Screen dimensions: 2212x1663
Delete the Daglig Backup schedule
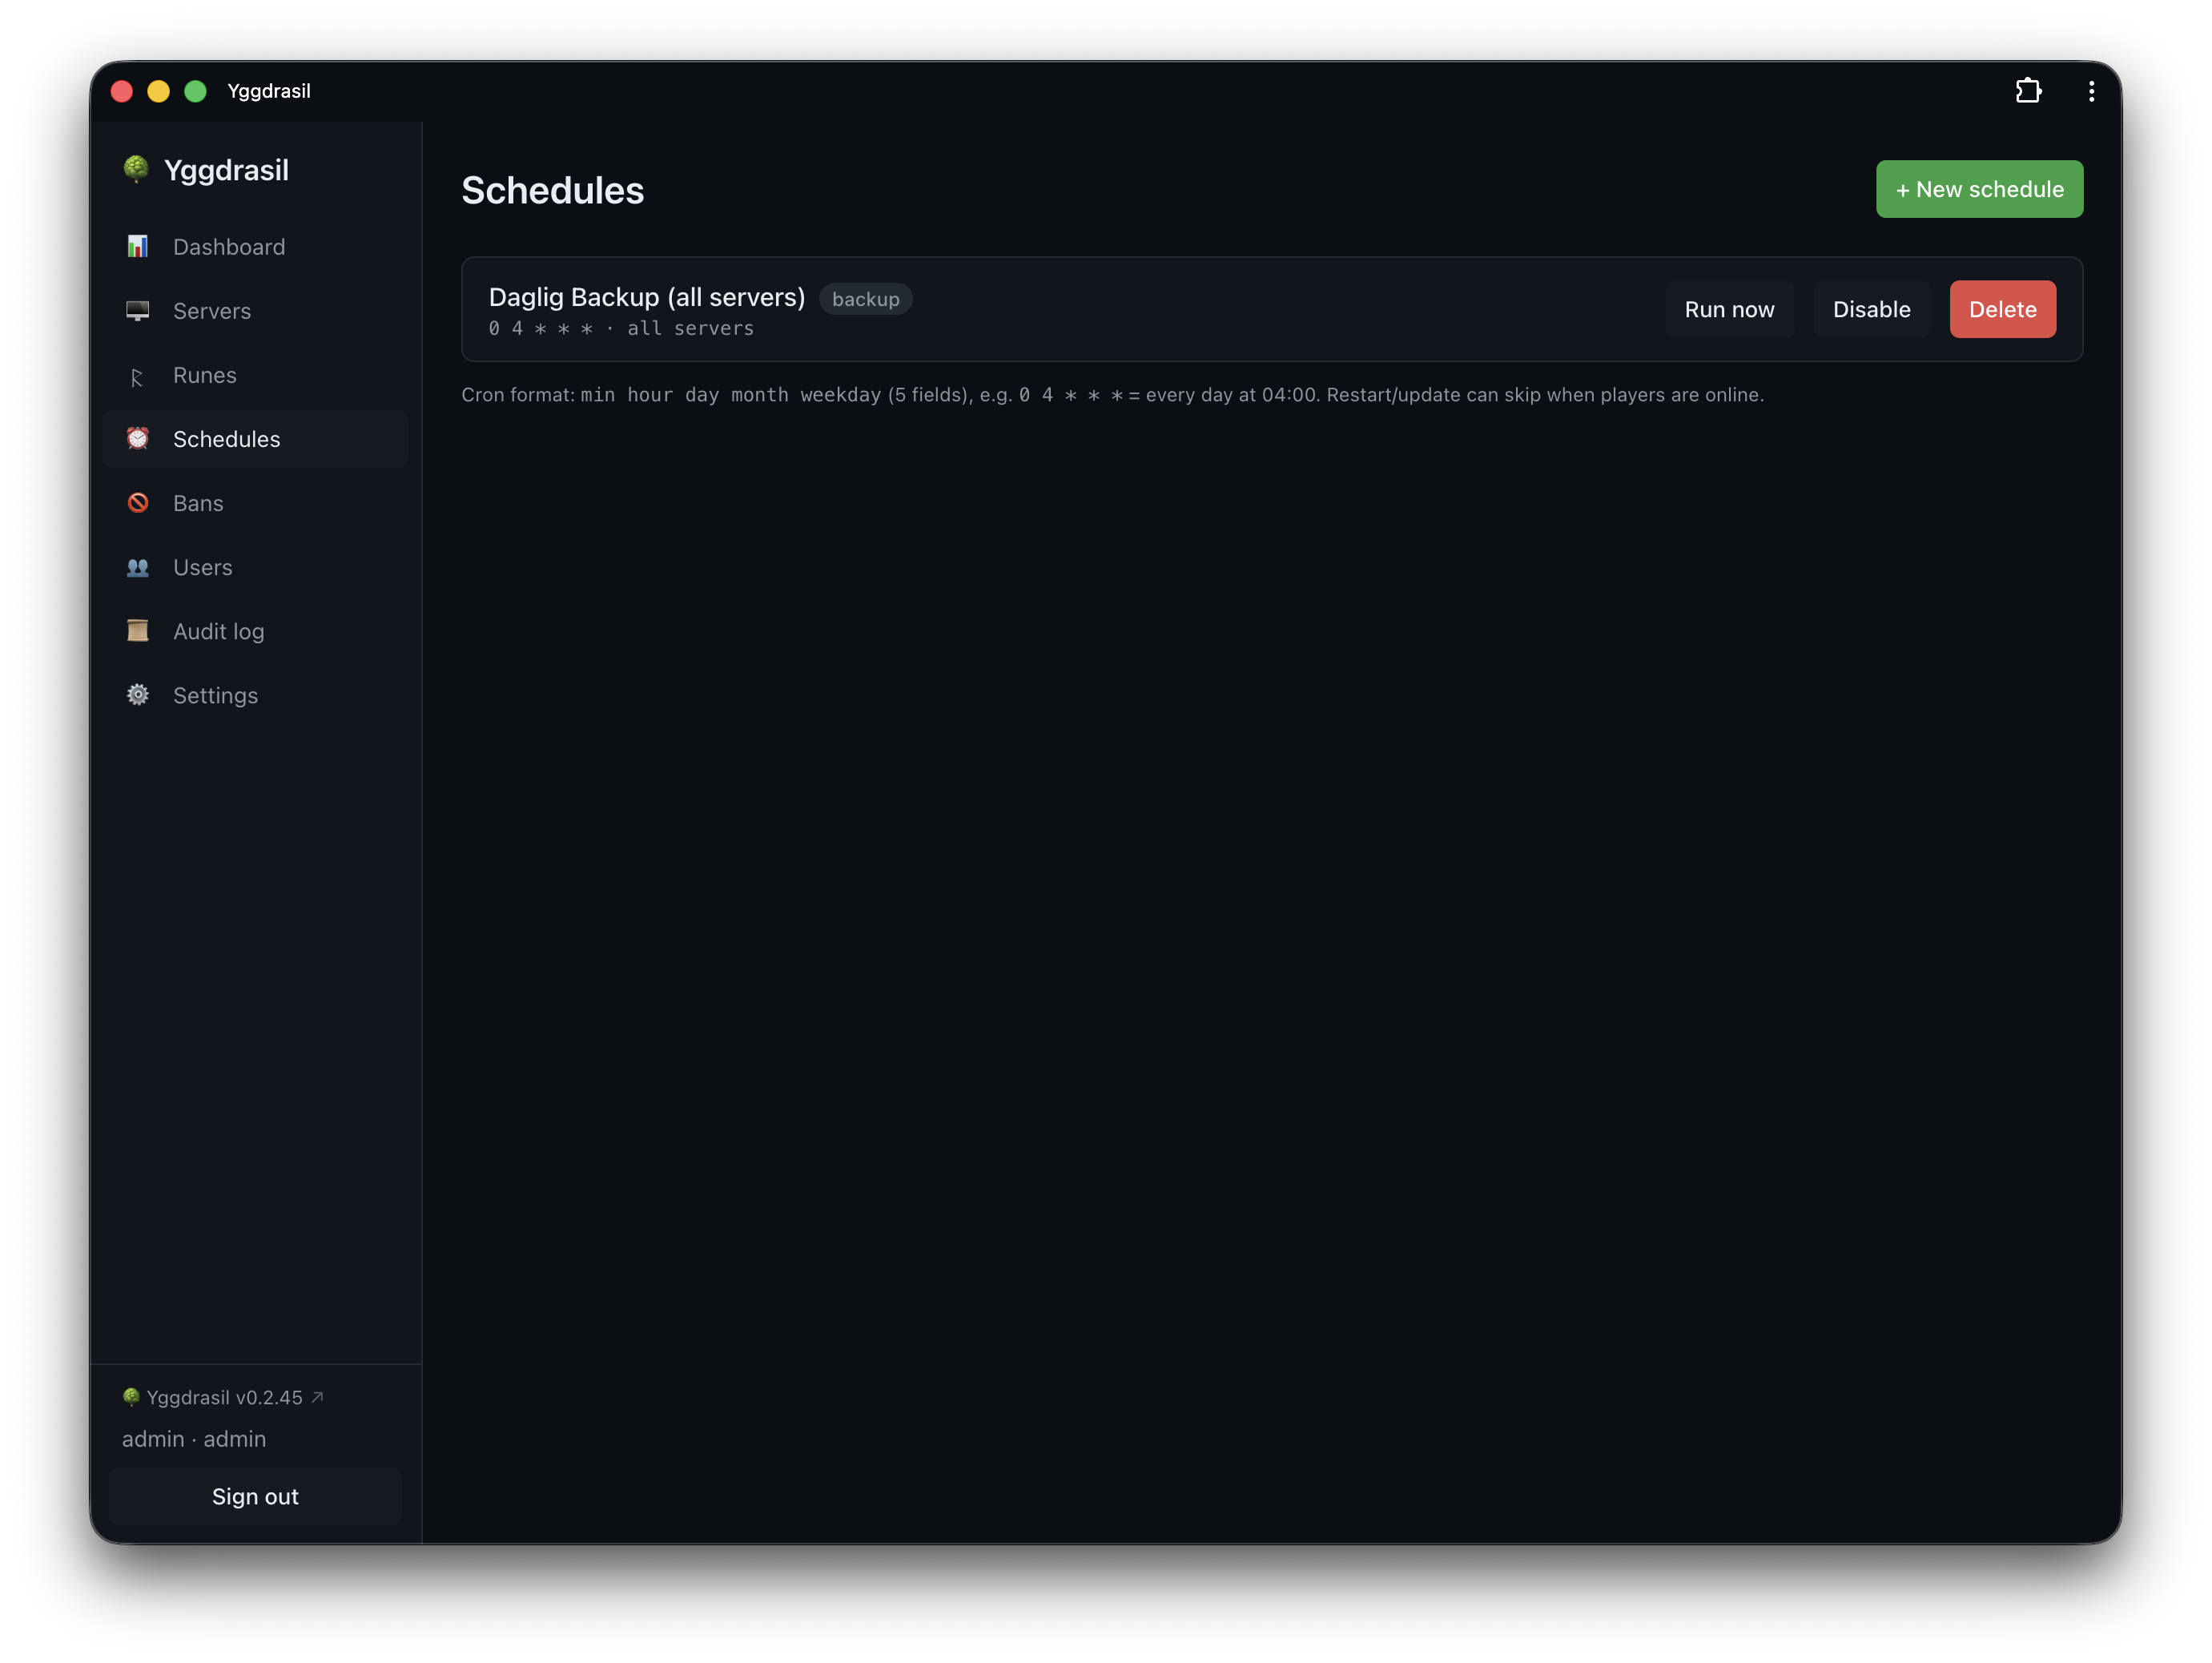(x=2002, y=309)
